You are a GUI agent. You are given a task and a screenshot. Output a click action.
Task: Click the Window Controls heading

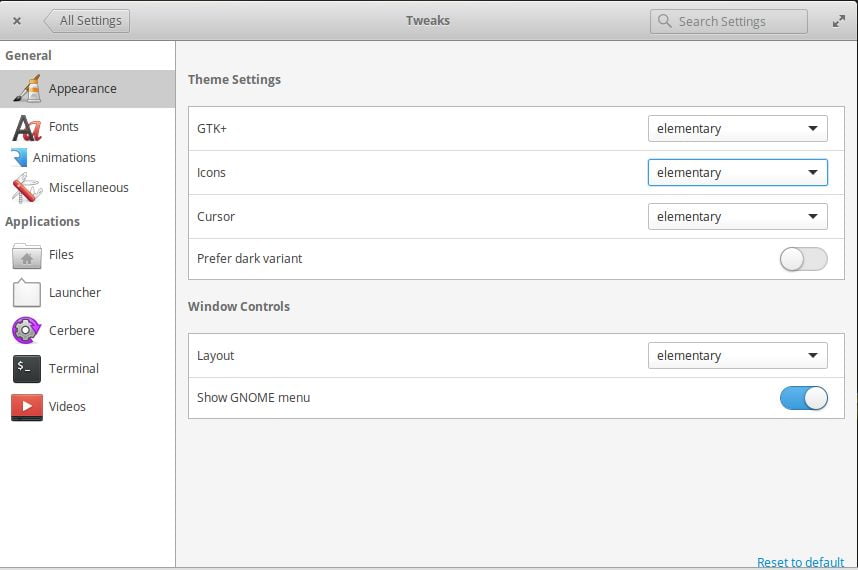coord(239,306)
